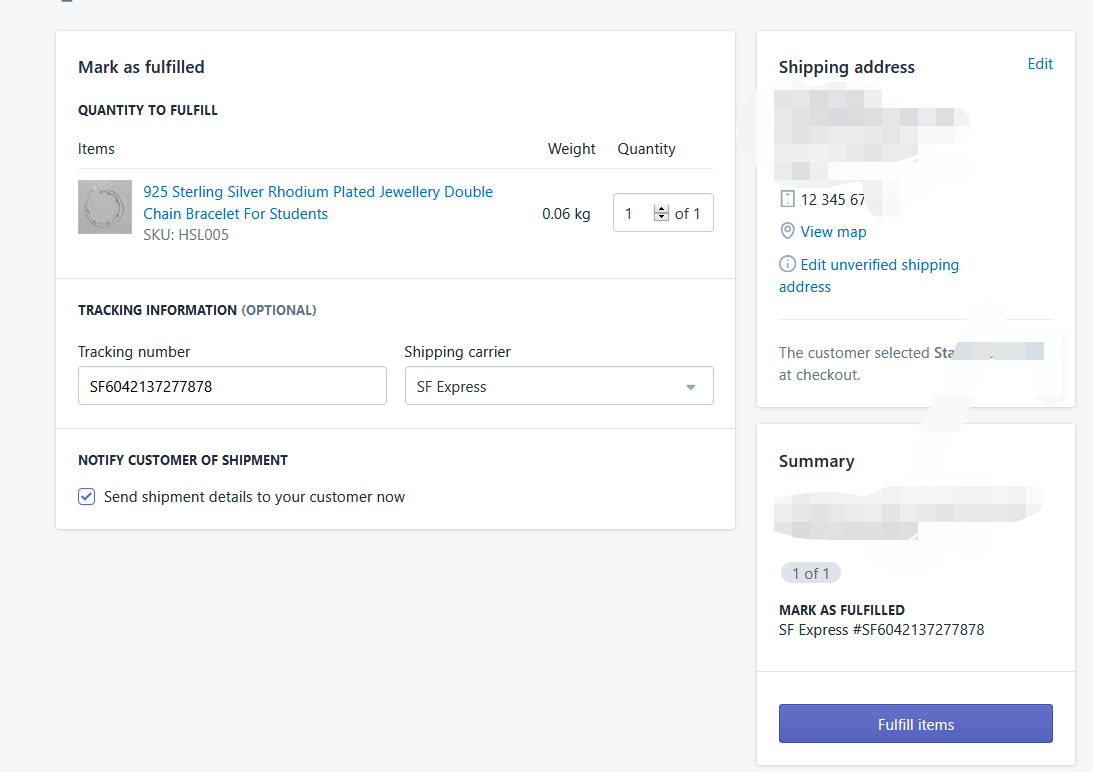1093x772 pixels.
Task: Click Edit in the Shipping address card
Action: [x=1040, y=64]
